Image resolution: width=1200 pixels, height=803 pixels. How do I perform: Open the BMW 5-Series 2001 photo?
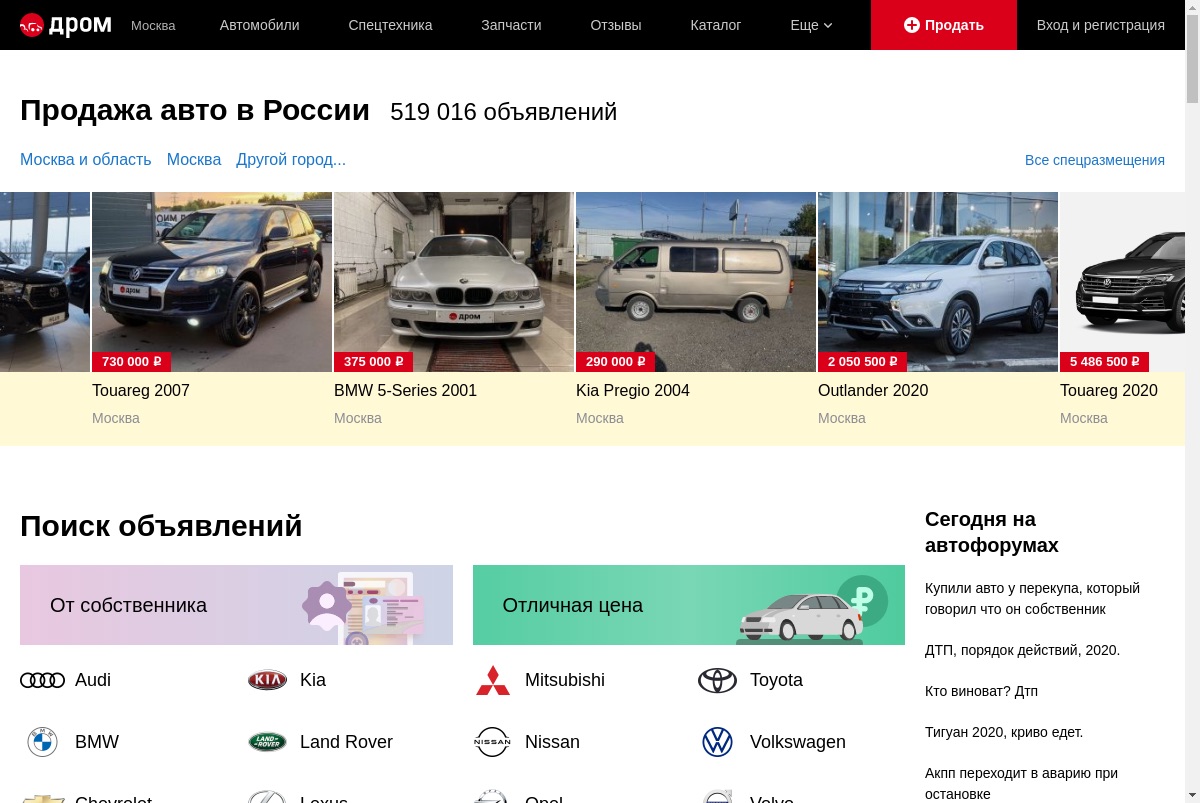coord(454,282)
